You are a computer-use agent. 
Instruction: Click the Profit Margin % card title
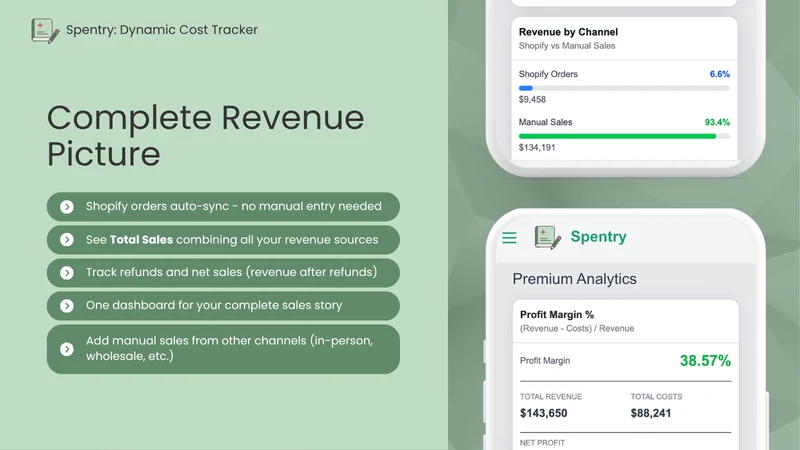tap(557, 315)
